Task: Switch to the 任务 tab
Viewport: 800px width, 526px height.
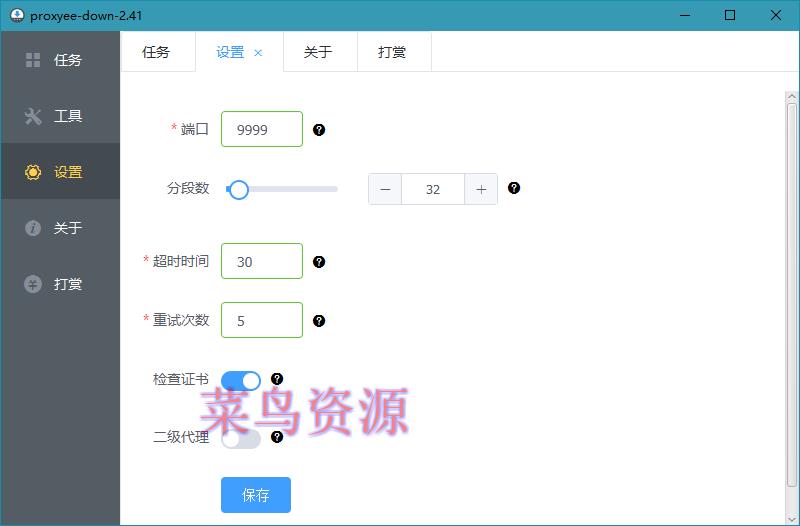Action: tap(158, 52)
